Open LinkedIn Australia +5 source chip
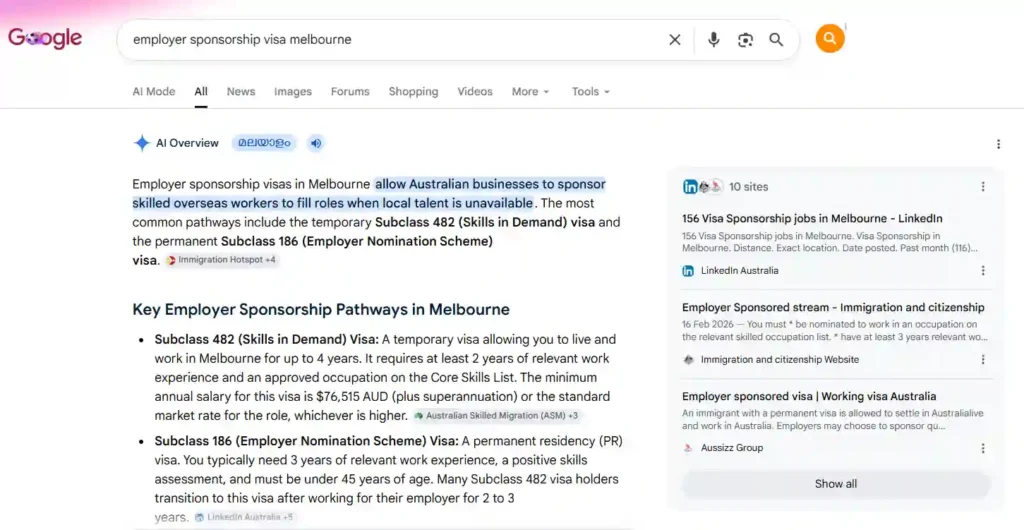Image resolution: width=1024 pixels, height=530 pixels. tap(244, 517)
